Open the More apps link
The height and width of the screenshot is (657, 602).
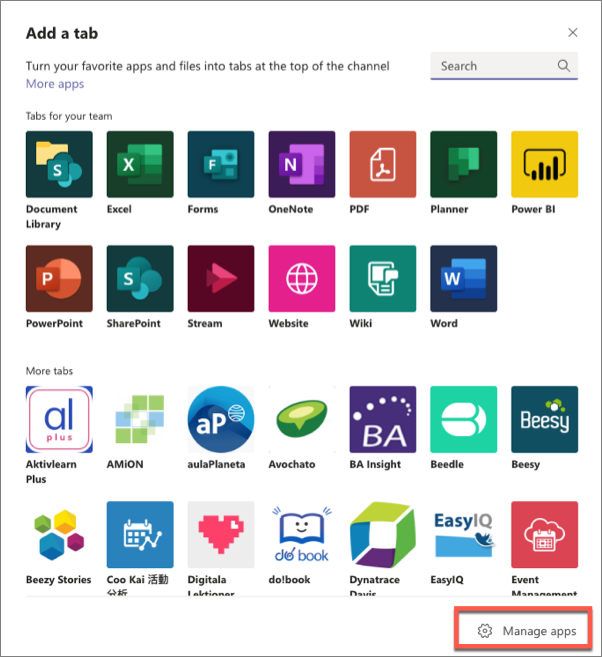(55, 84)
